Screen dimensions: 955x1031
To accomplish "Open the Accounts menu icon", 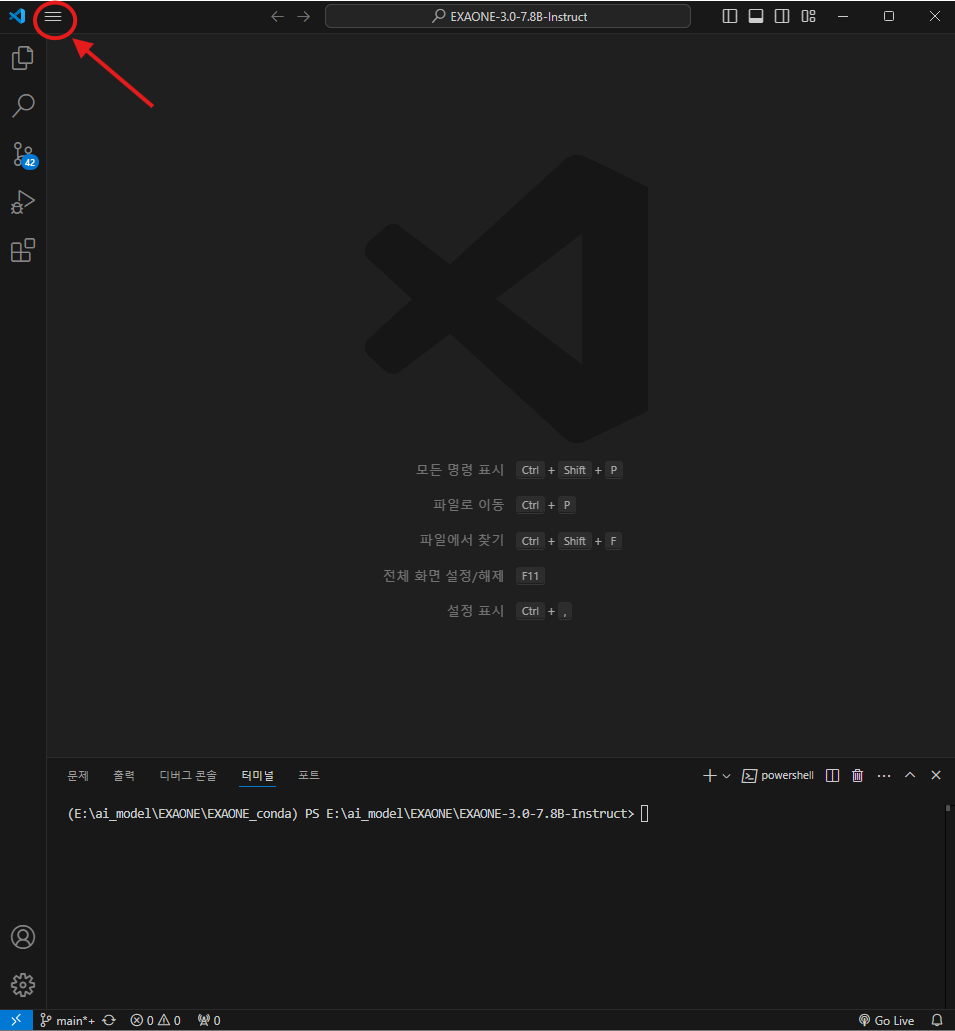I will click(x=23, y=937).
